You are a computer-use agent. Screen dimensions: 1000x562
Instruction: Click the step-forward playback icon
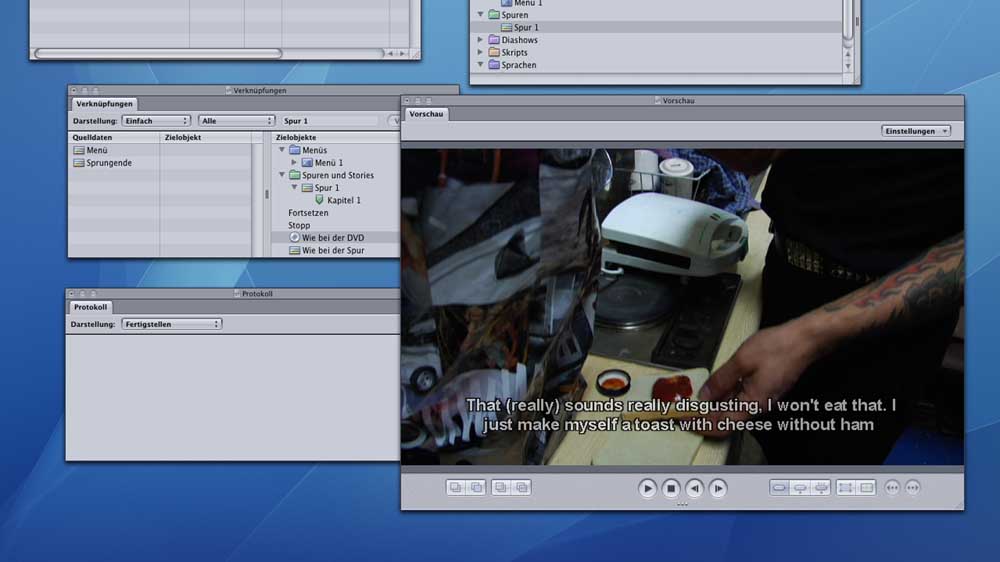[x=718, y=488]
